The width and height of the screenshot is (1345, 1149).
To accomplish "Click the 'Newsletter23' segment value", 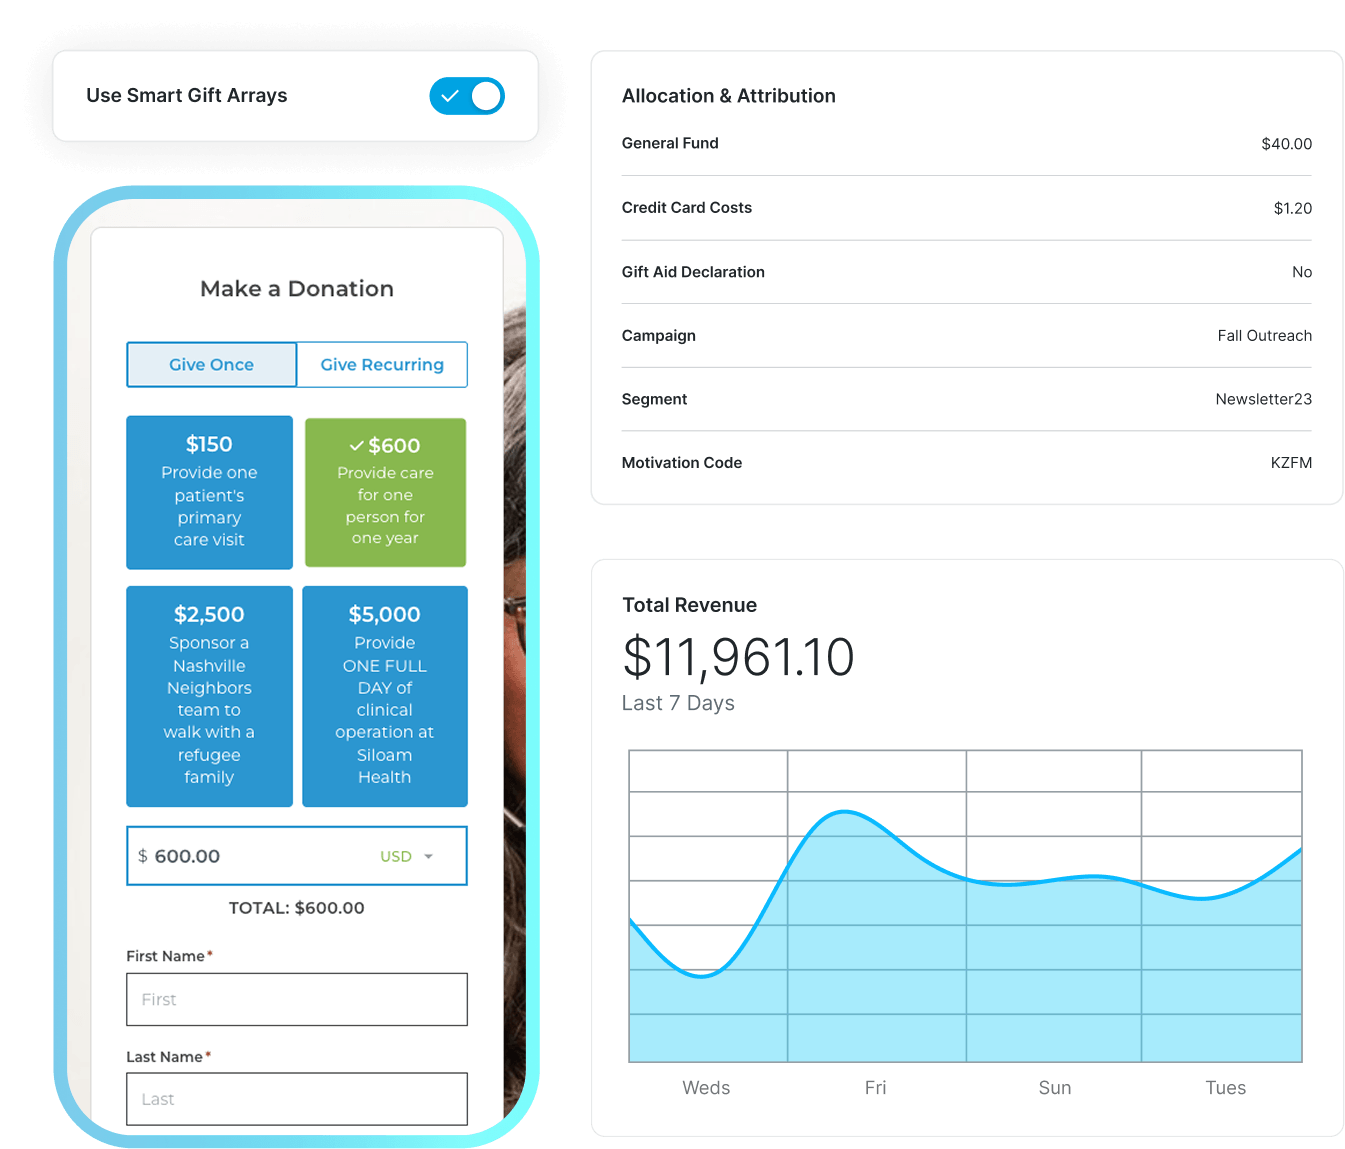I will pyautogui.click(x=1264, y=399).
